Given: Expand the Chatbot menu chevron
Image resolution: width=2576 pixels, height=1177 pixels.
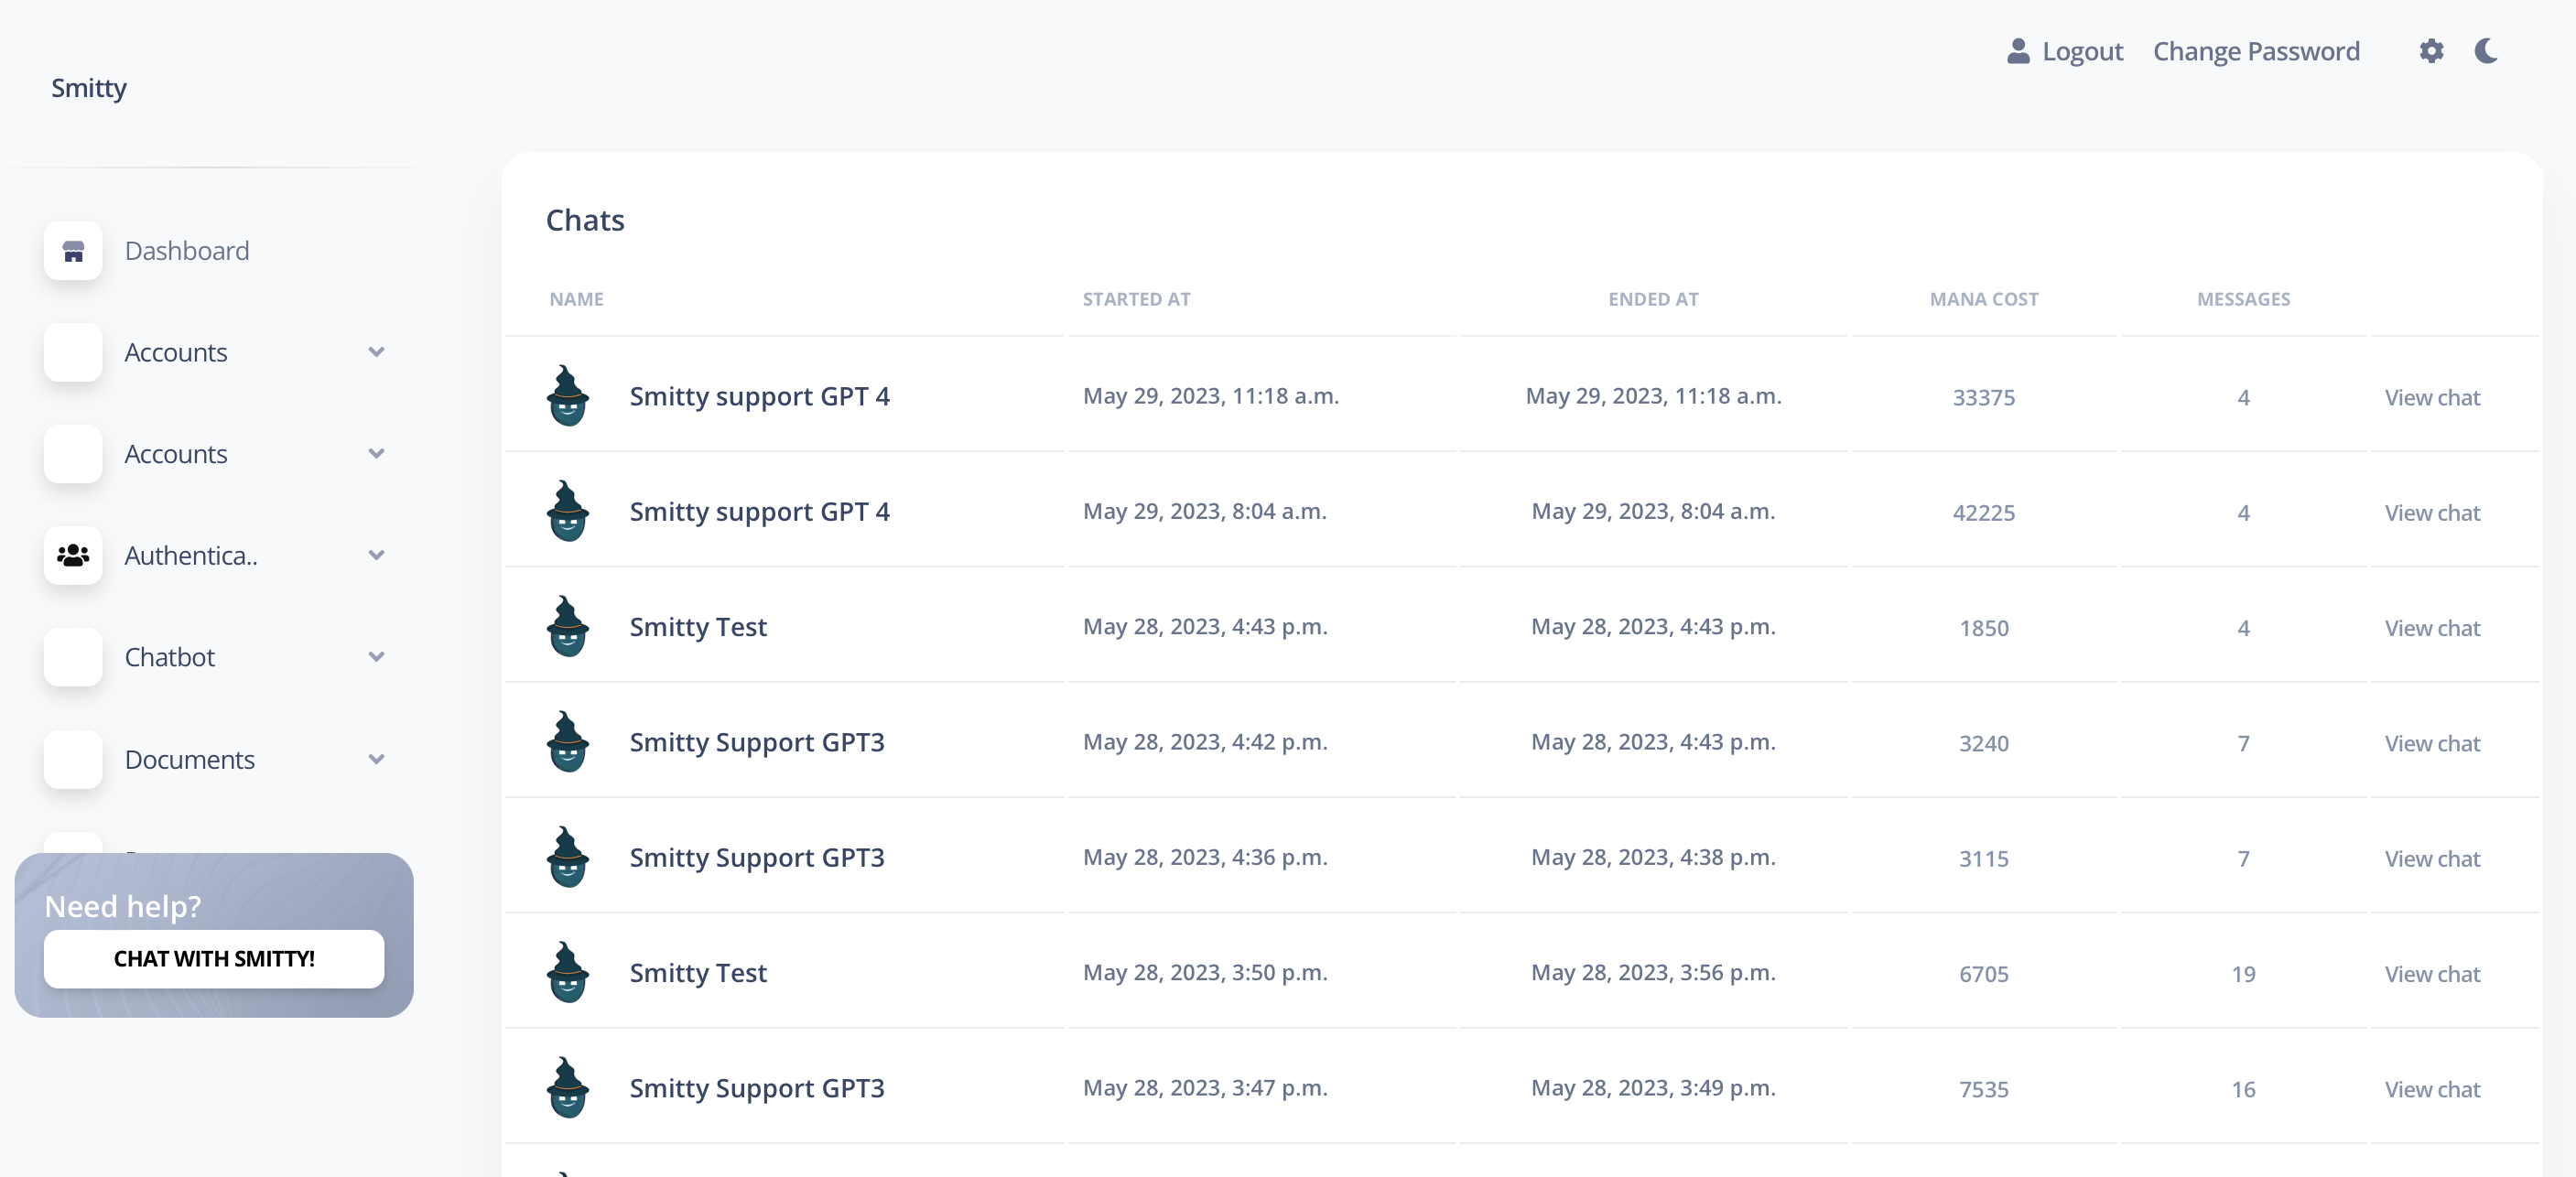Looking at the screenshot, I should click(376, 657).
